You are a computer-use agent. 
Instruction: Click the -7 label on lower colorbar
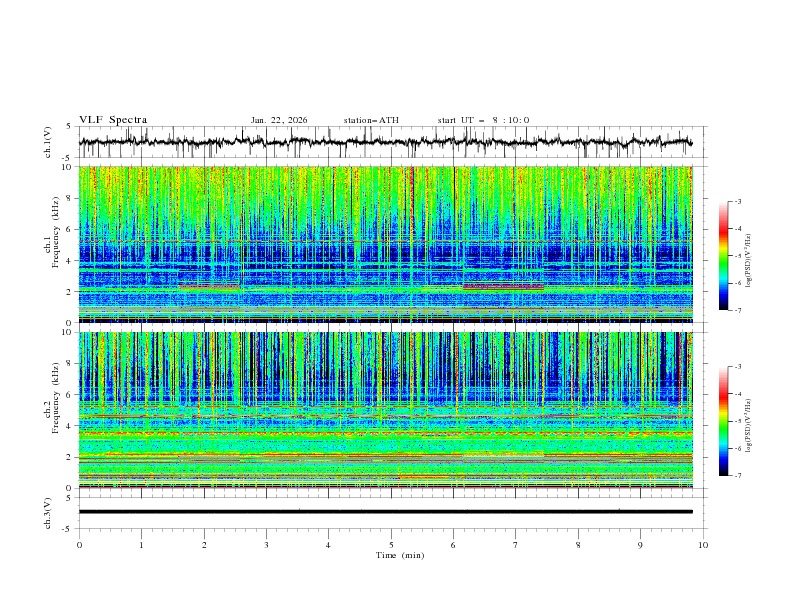(x=737, y=476)
